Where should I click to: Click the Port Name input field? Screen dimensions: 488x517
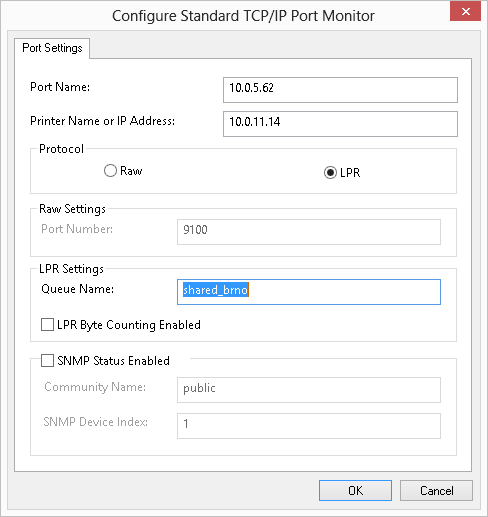(x=340, y=90)
